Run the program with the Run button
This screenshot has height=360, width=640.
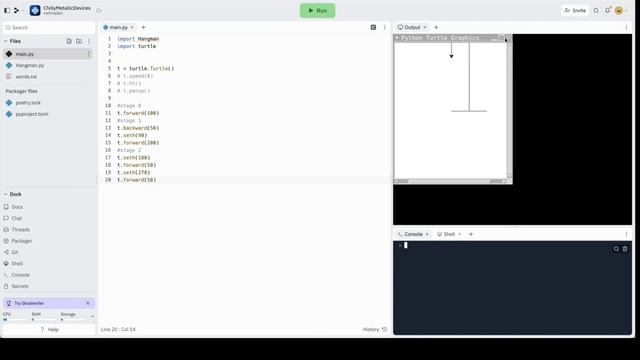318,11
